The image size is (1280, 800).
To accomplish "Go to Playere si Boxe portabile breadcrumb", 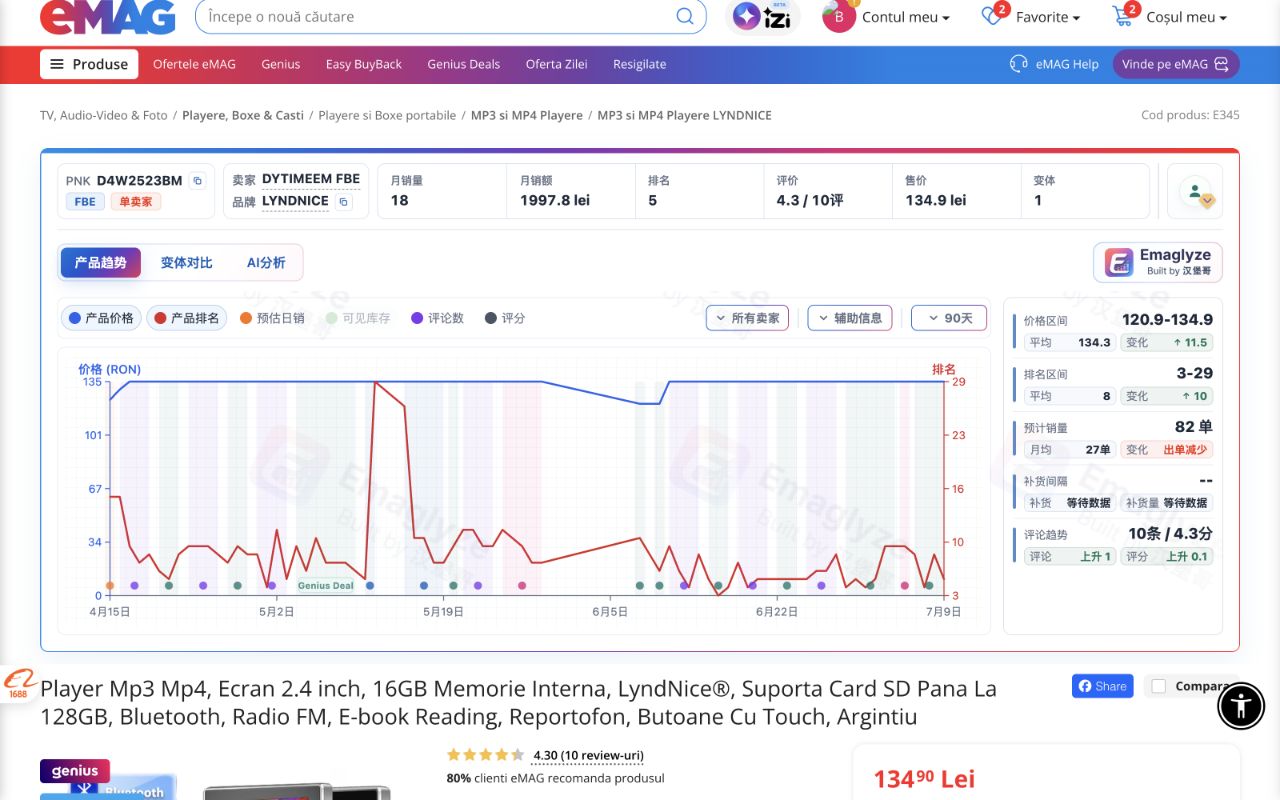I will point(387,115).
